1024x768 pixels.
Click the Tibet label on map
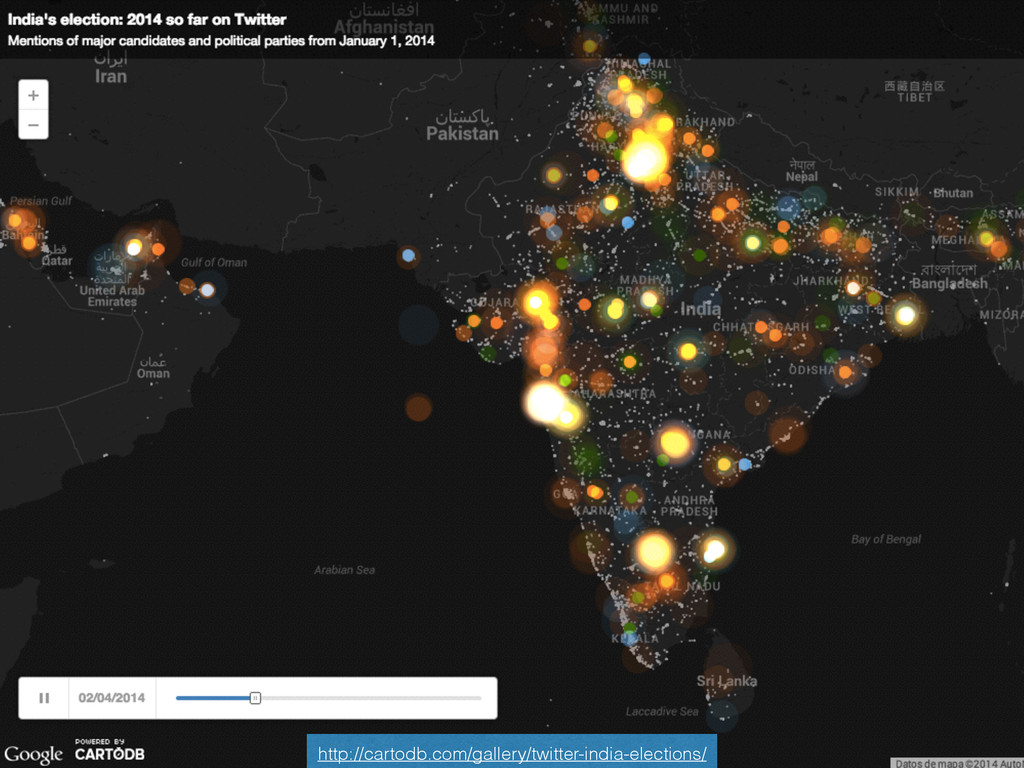[x=914, y=92]
